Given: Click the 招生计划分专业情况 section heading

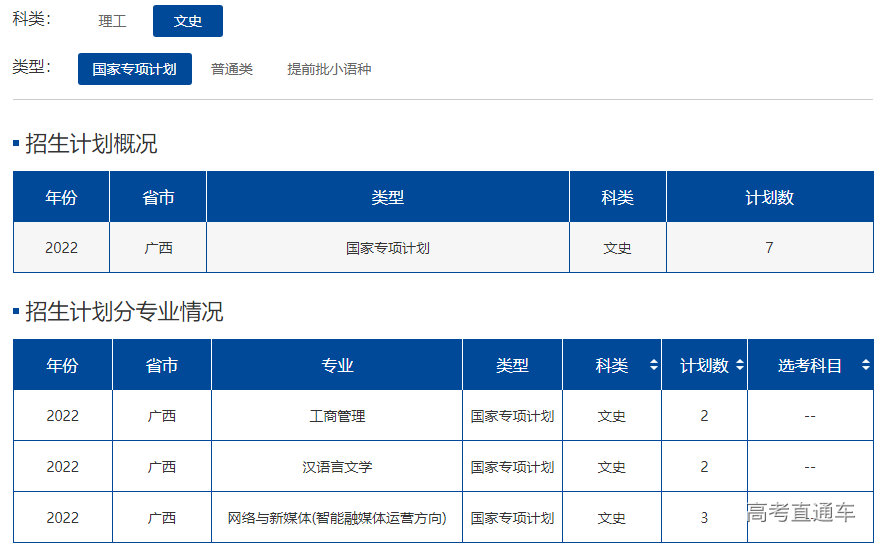Looking at the screenshot, I should (124, 312).
